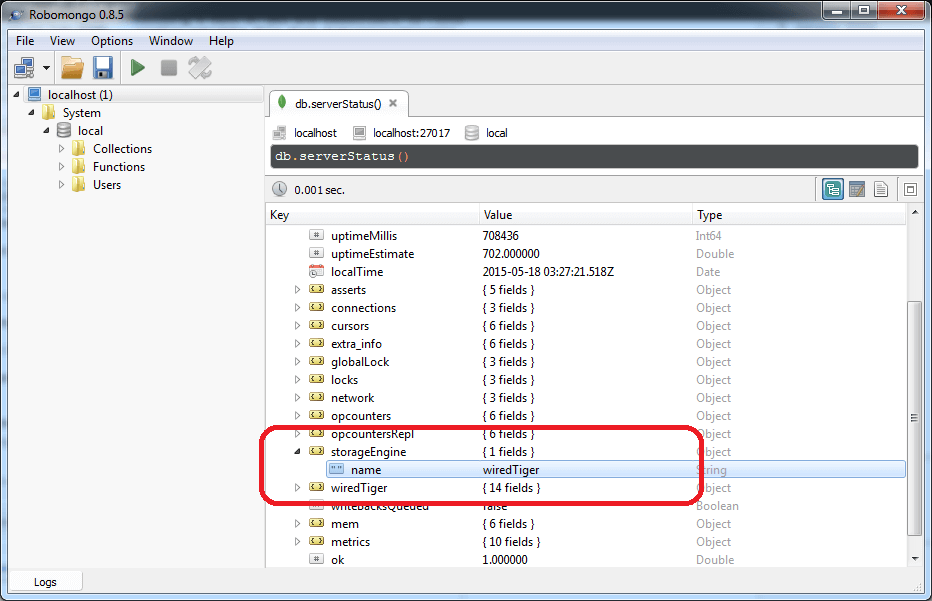Screen dimensions: 932x601
Task: Open the Options menu
Action: point(112,40)
